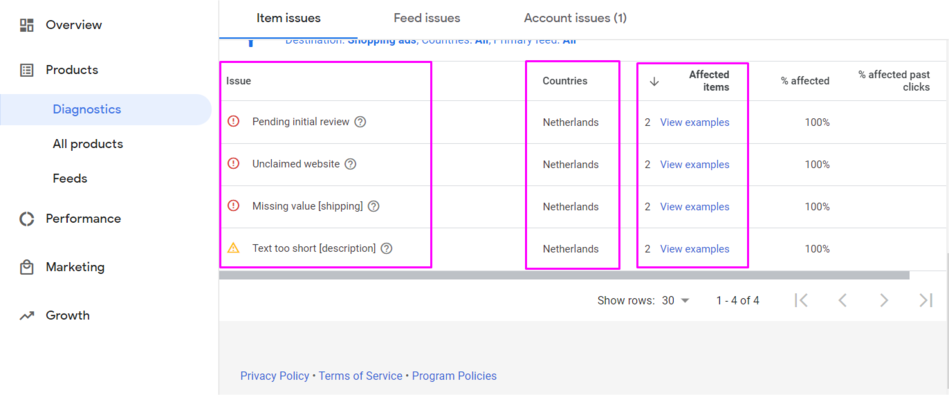Click the red error icon for Missing value [shipping]

pyautogui.click(x=233, y=206)
